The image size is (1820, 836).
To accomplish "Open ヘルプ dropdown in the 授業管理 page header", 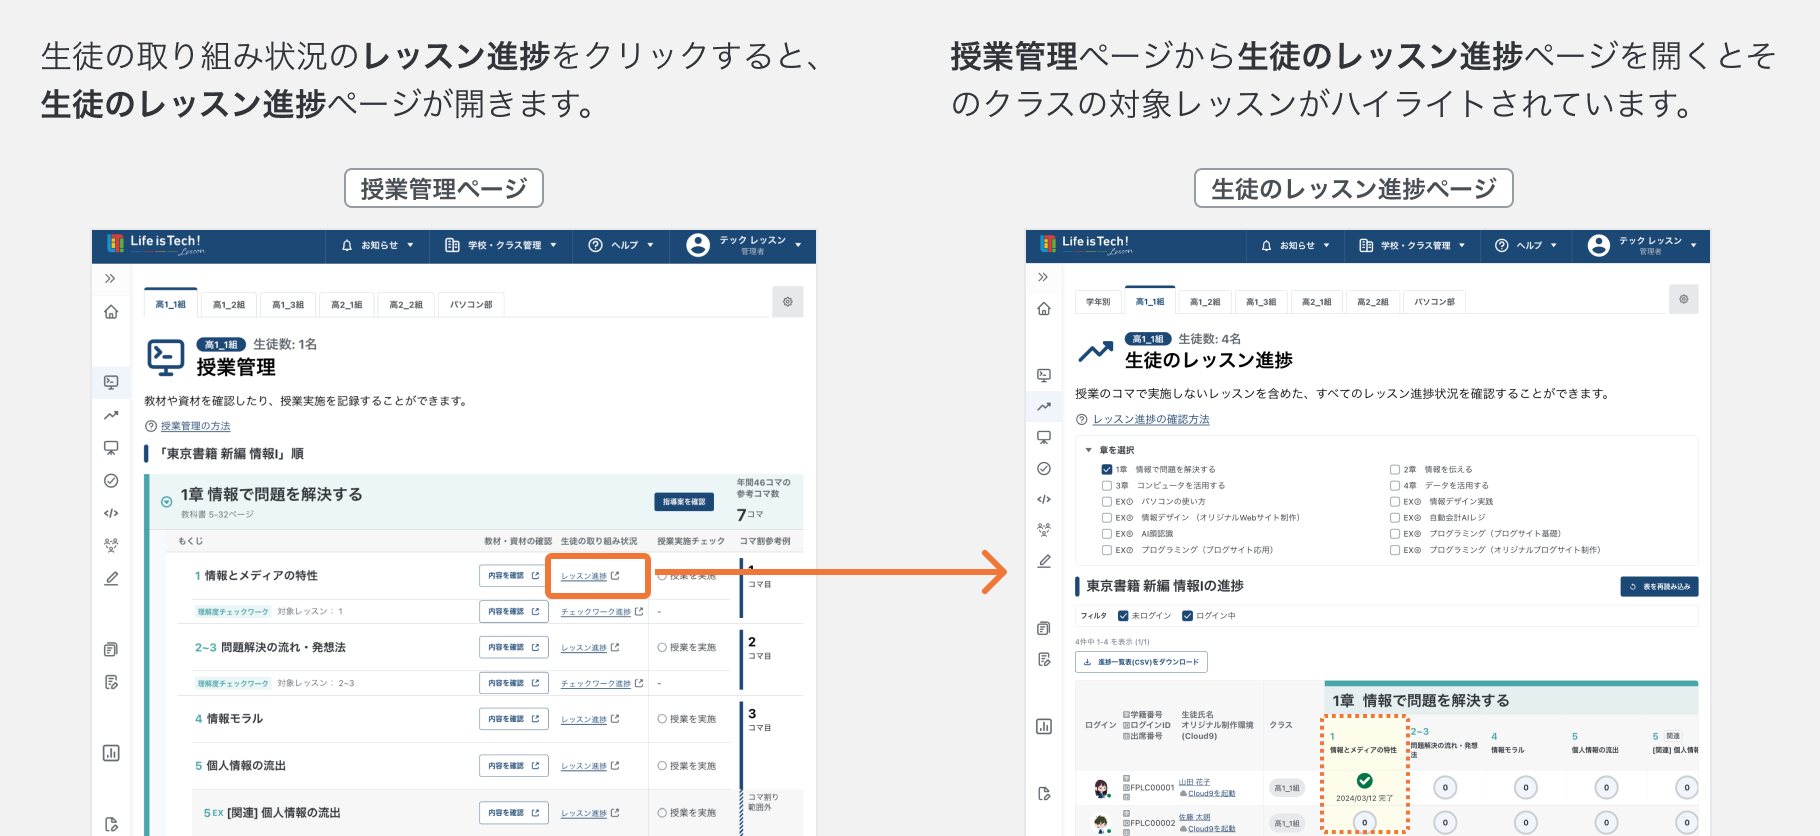I will coord(621,245).
